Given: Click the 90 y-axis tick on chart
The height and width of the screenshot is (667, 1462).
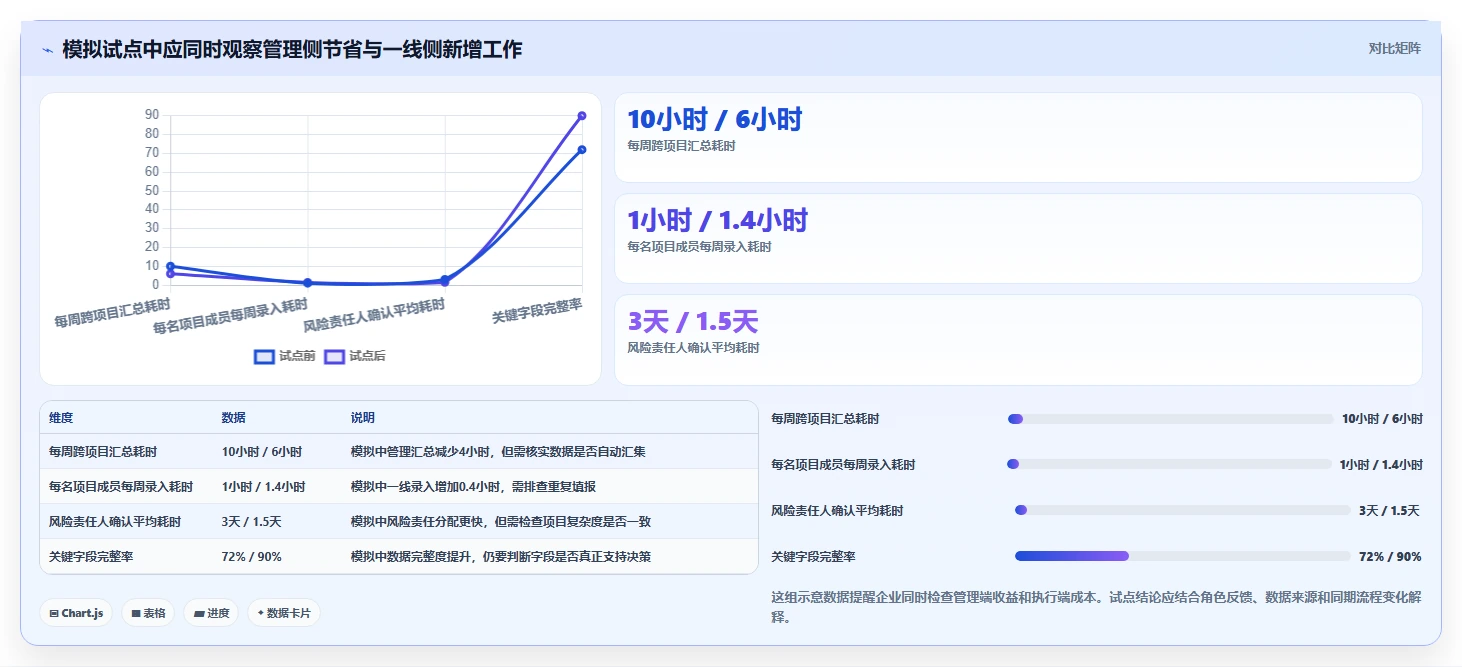Looking at the screenshot, I should pyautogui.click(x=152, y=115).
